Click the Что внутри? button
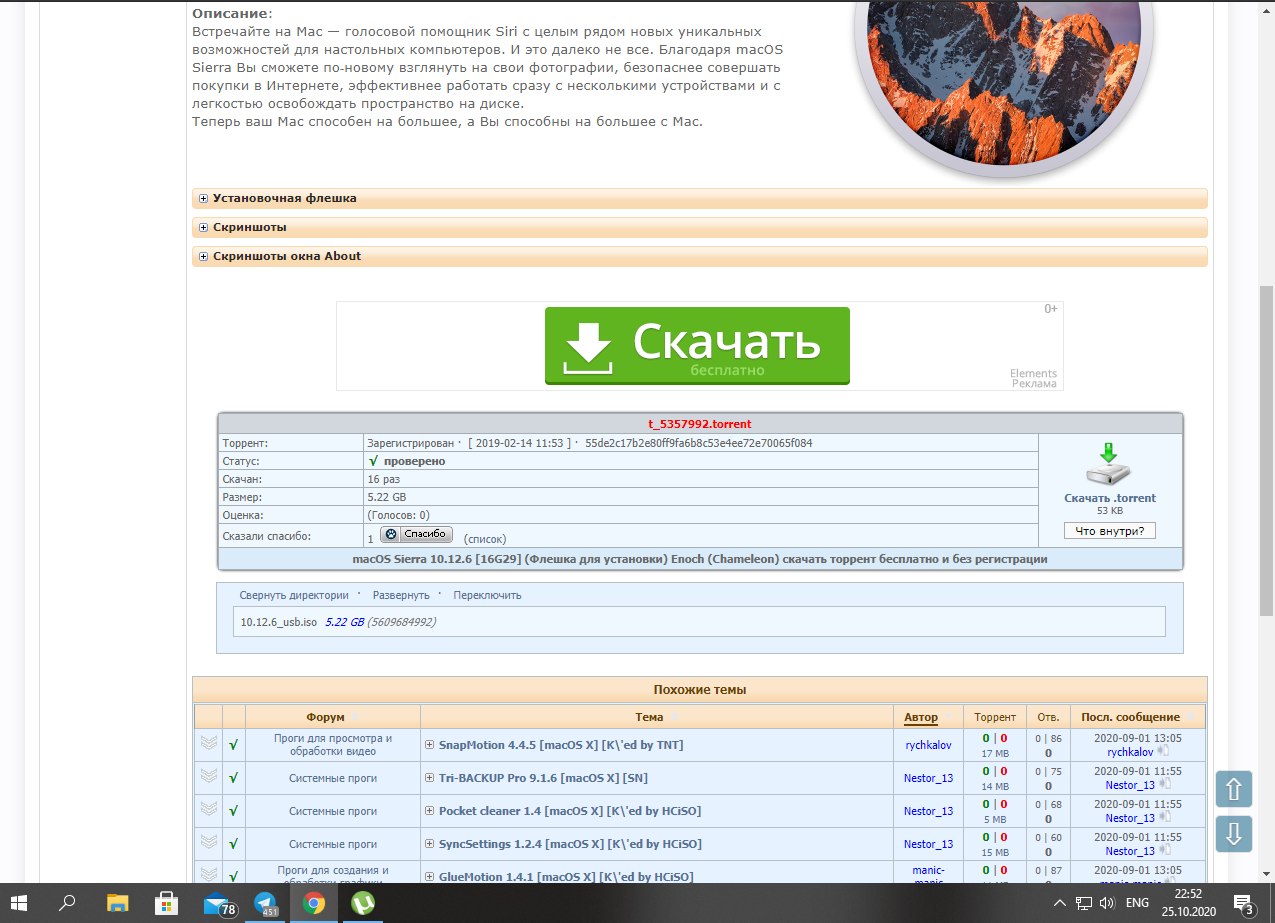This screenshot has height=923, width=1275. pyautogui.click(x=1109, y=530)
